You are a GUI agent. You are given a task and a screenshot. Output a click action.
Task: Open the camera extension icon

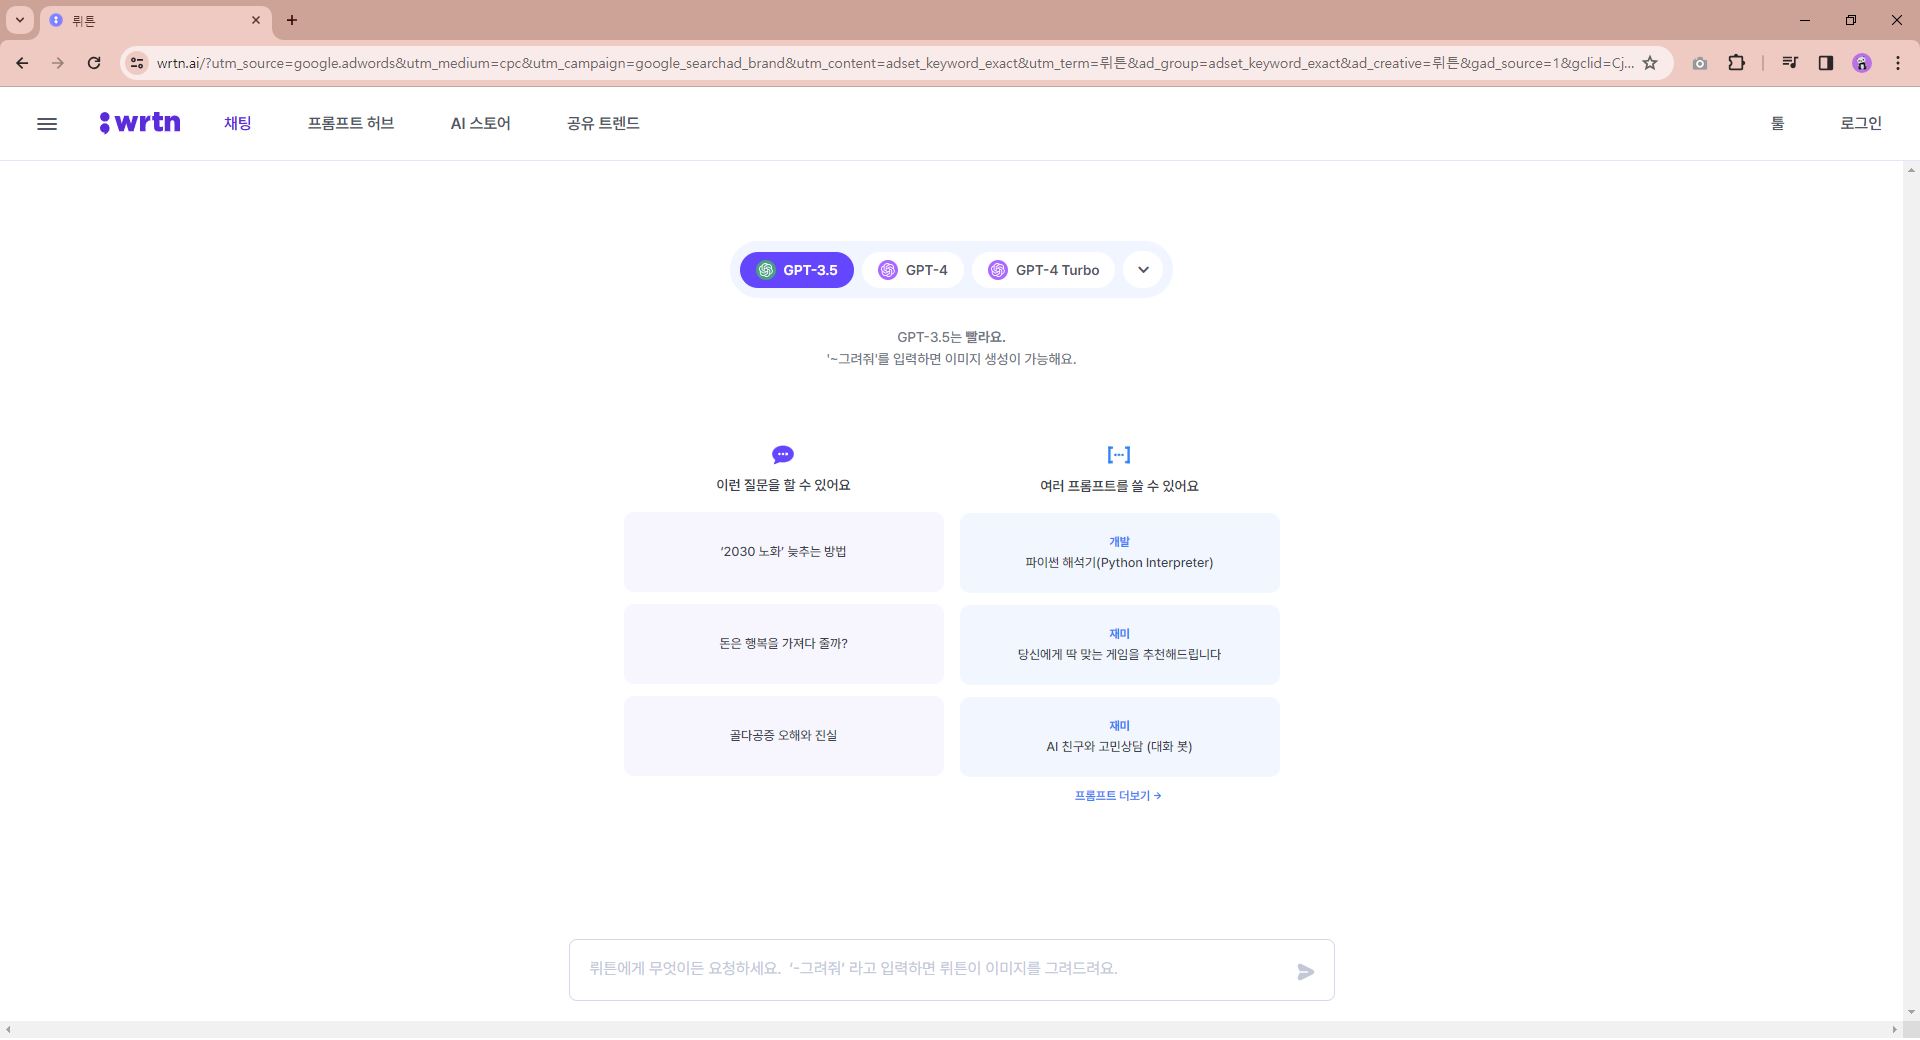pos(1699,63)
